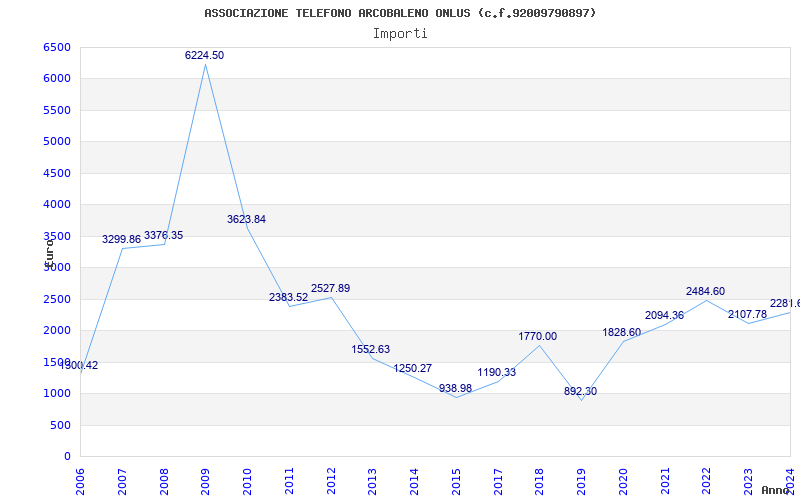The height and width of the screenshot is (500, 800).
Task: Click the 938.98 data label
Action: [456, 388]
